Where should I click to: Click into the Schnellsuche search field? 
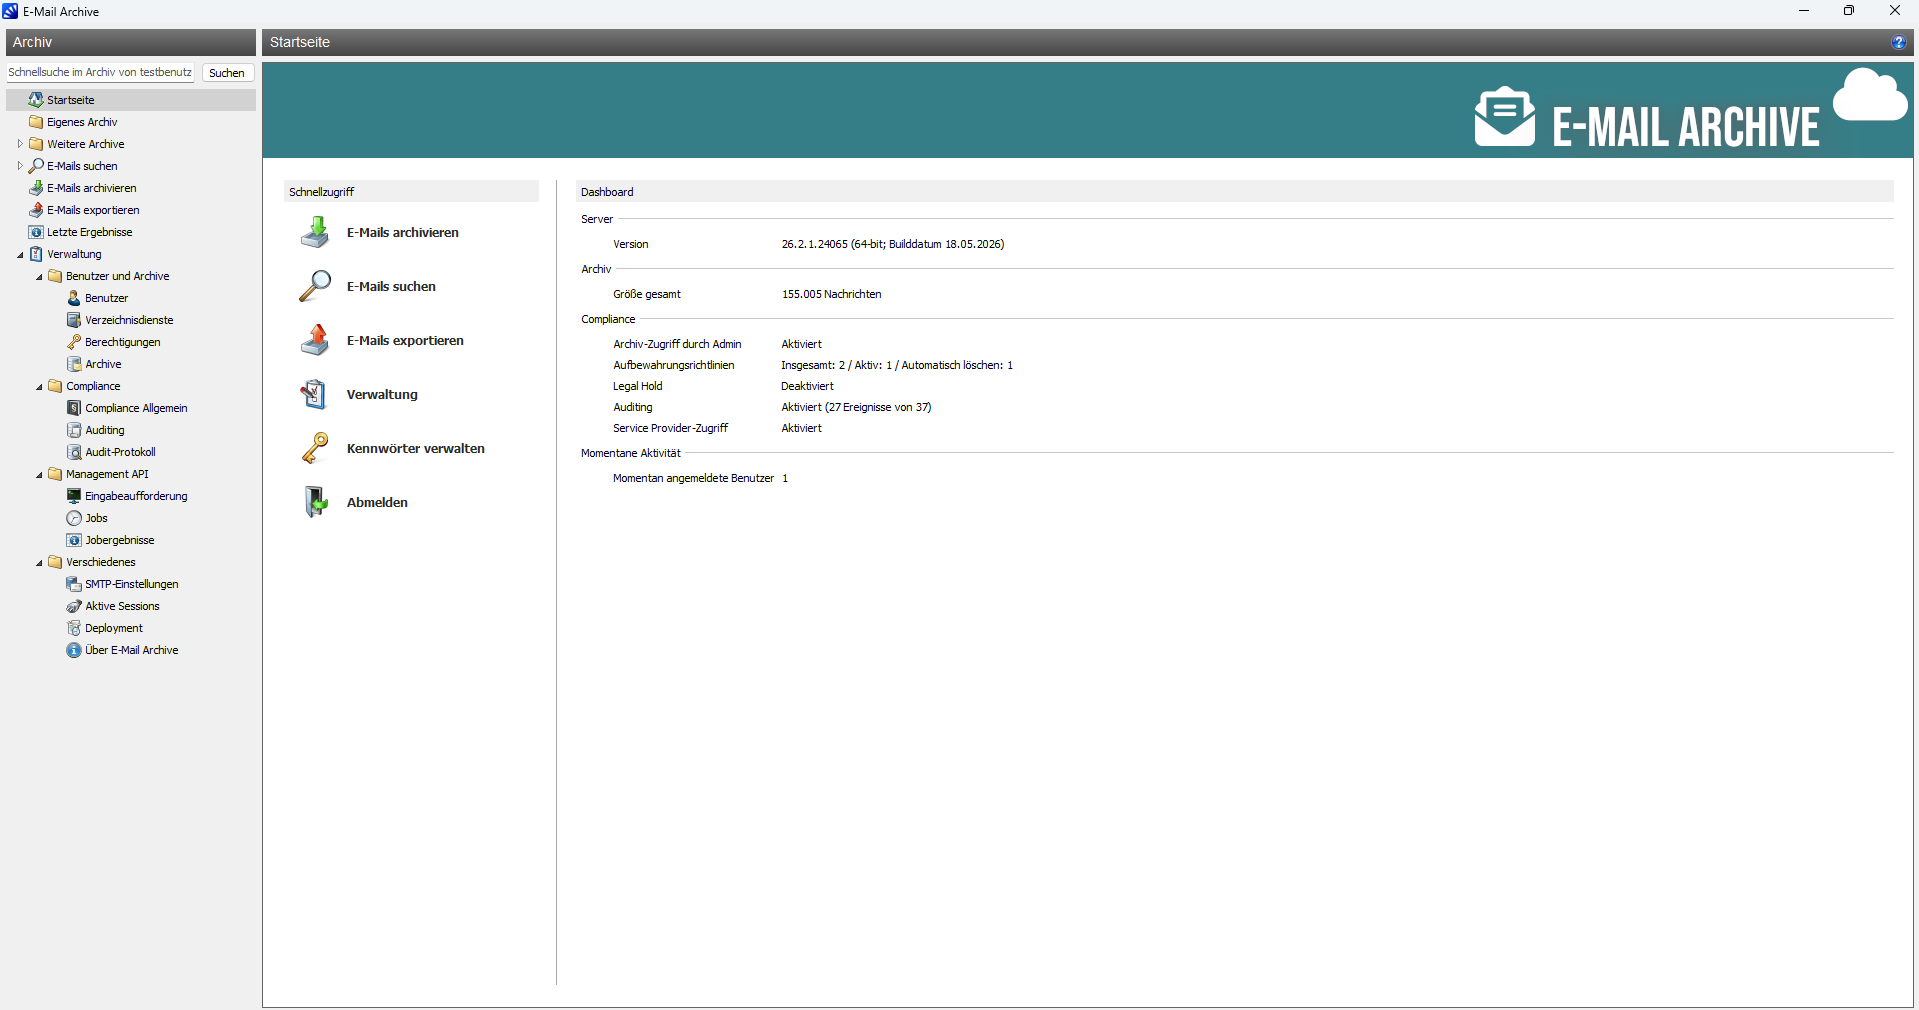(x=100, y=73)
